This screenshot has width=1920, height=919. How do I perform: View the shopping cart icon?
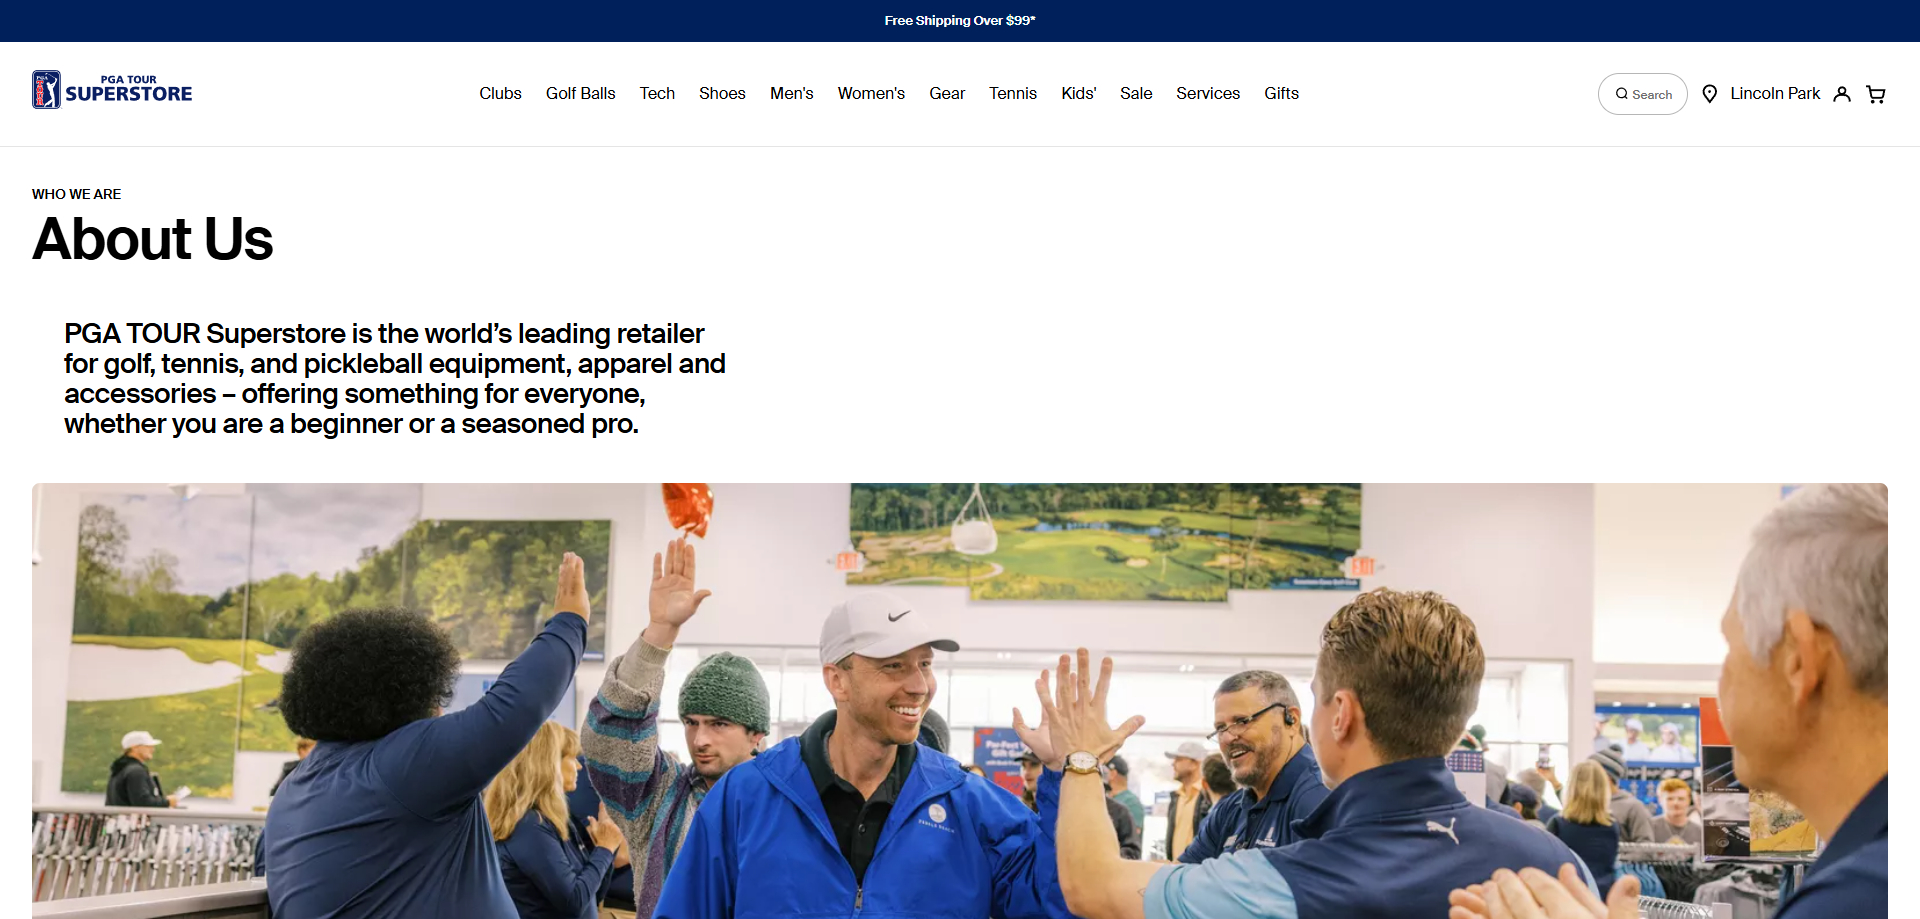[1875, 93]
